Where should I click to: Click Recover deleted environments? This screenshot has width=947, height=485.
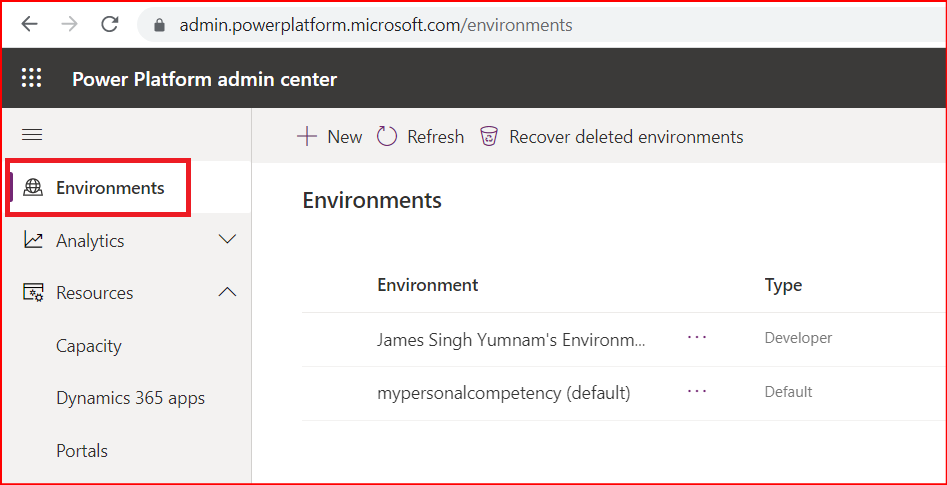click(x=611, y=137)
